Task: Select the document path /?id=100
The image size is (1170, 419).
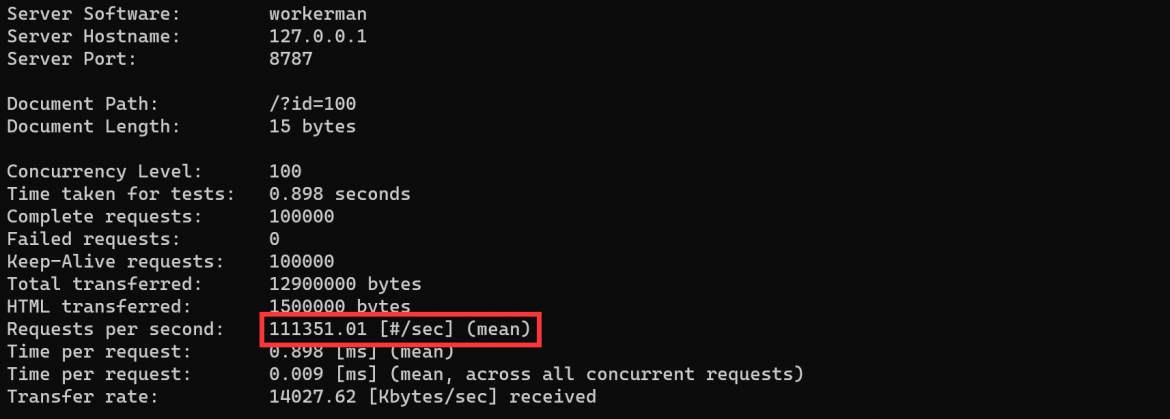Action: 312,104
